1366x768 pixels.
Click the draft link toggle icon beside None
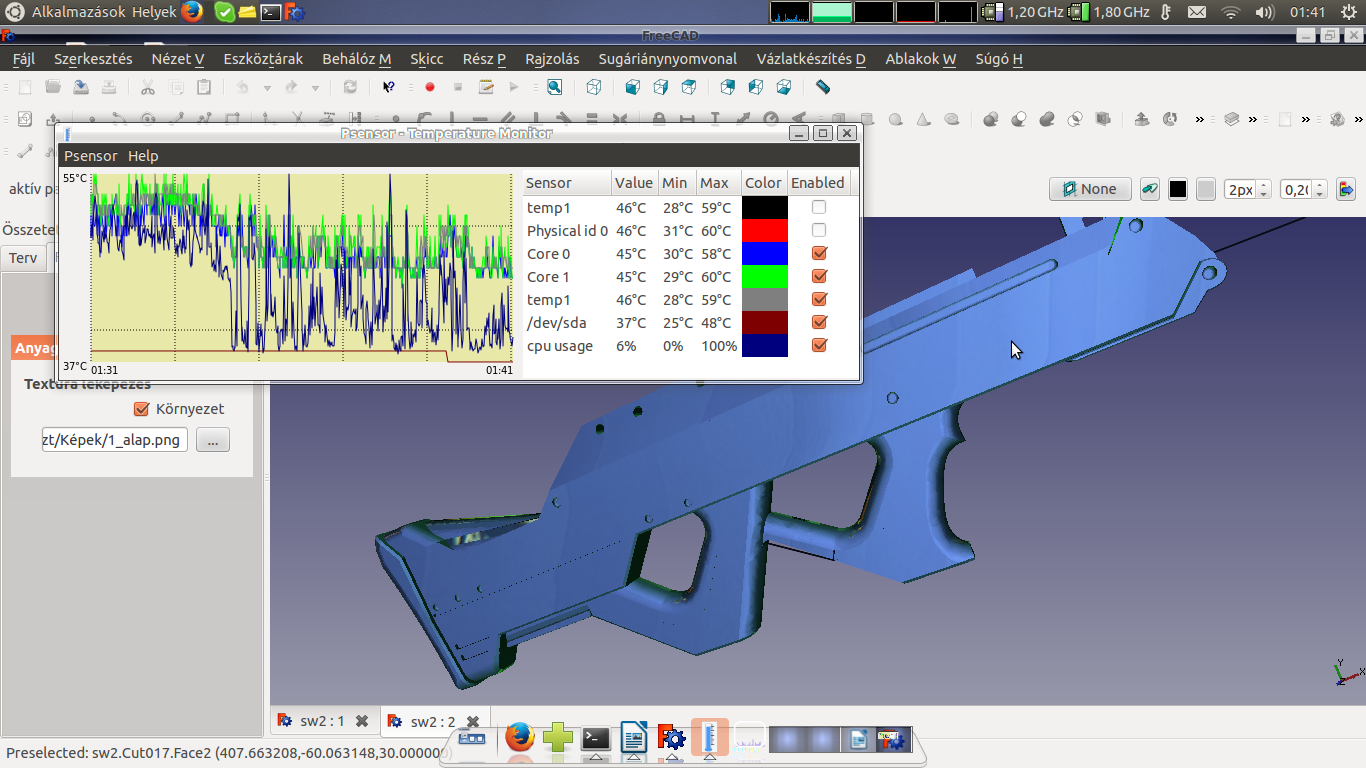pos(1150,189)
